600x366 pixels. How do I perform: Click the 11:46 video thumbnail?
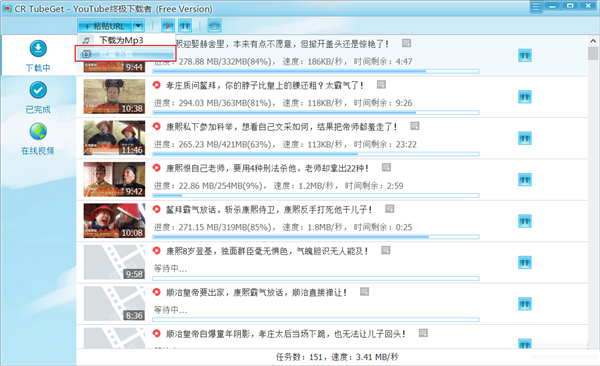(x=114, y=138)
